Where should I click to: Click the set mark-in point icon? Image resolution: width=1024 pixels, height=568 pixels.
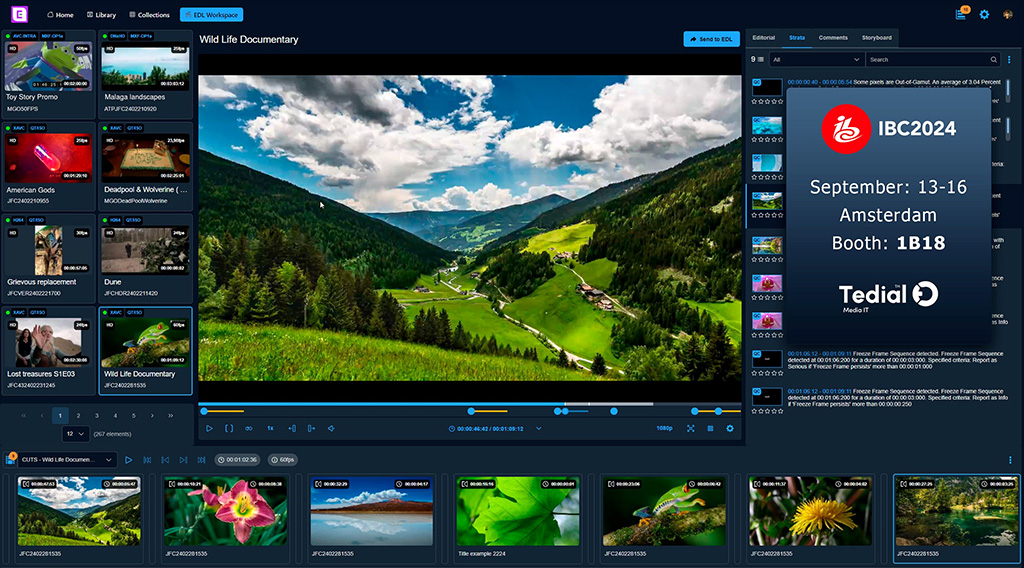click(292, 429)
